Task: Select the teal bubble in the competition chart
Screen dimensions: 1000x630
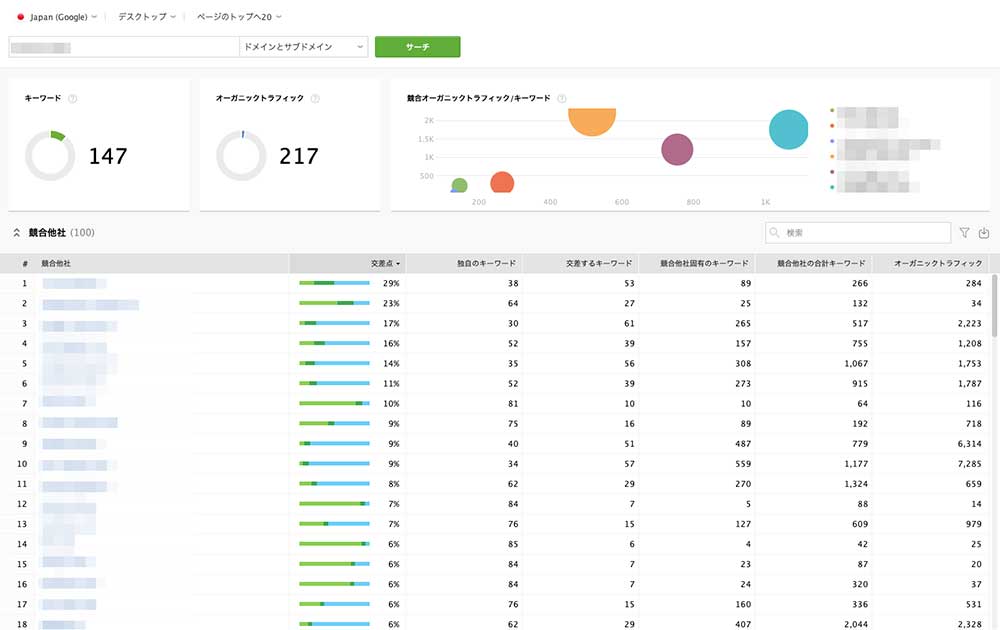Action: pyautogui.click(x=789, y=129)
